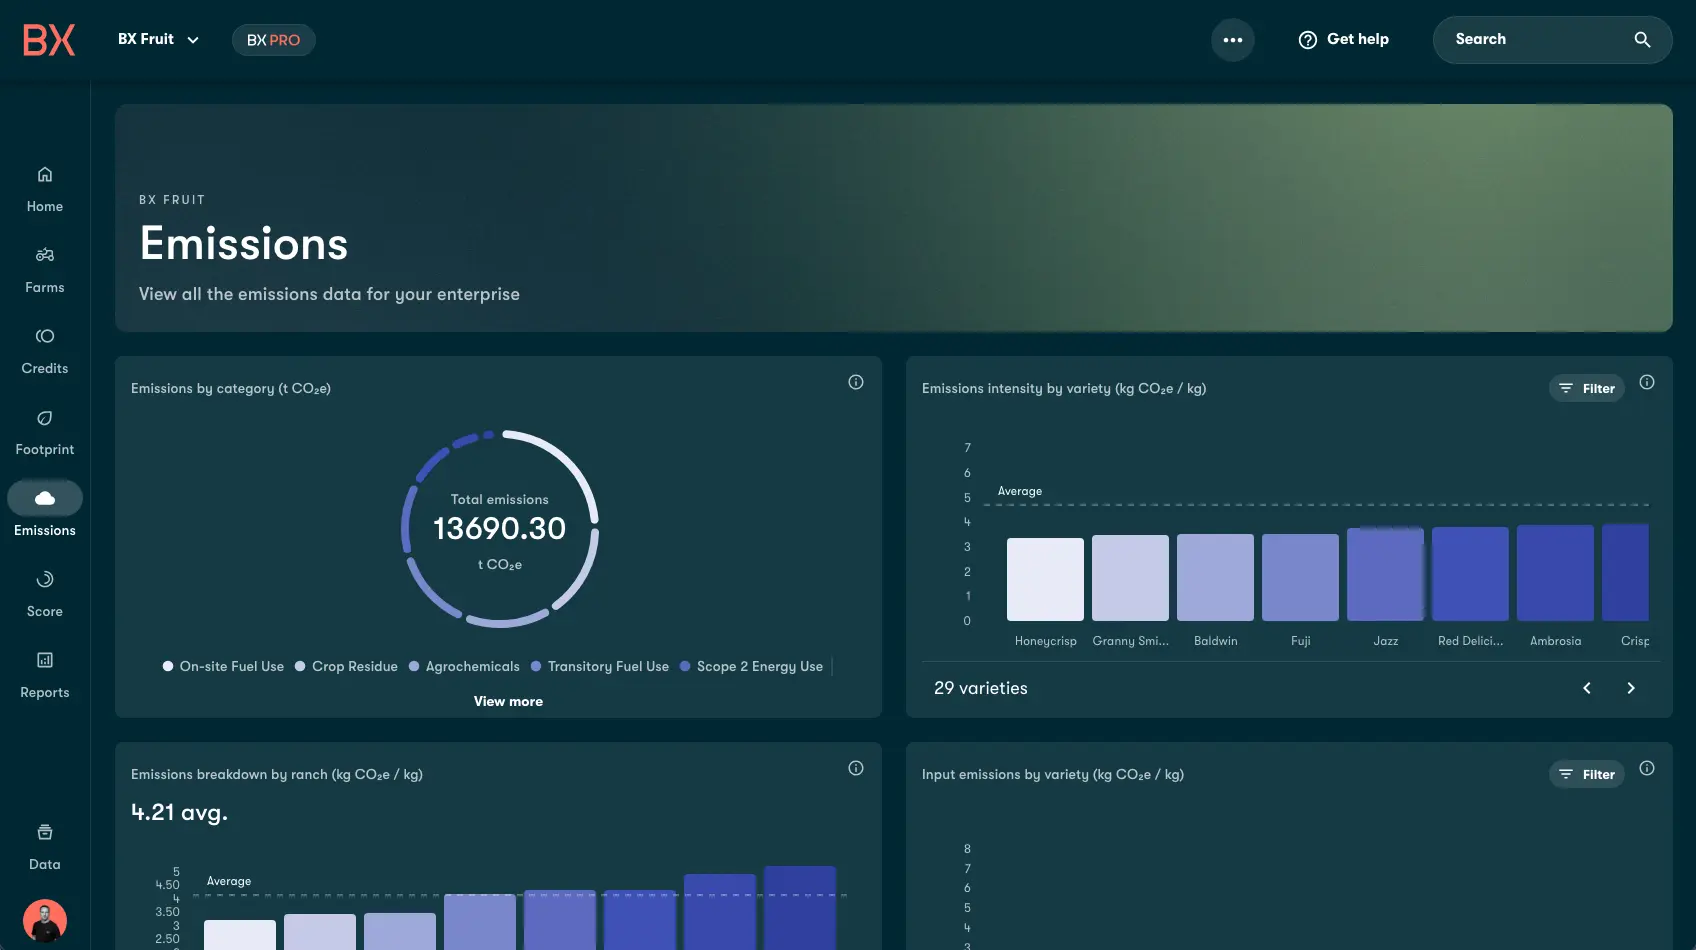Open the Data section icon
1696x950 pixels.
click(x=45, y=833)
